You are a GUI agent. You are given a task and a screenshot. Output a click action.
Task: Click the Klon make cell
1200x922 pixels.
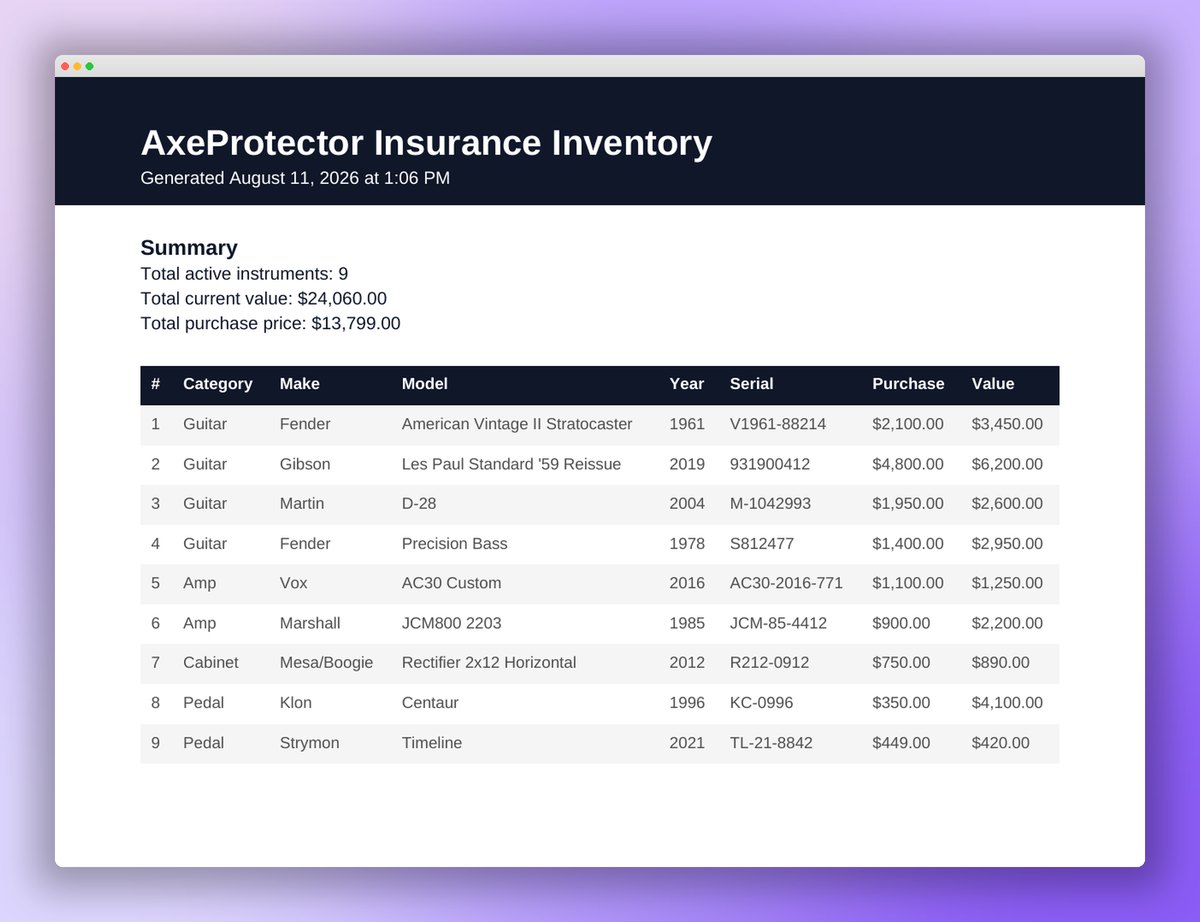(296, 703)
